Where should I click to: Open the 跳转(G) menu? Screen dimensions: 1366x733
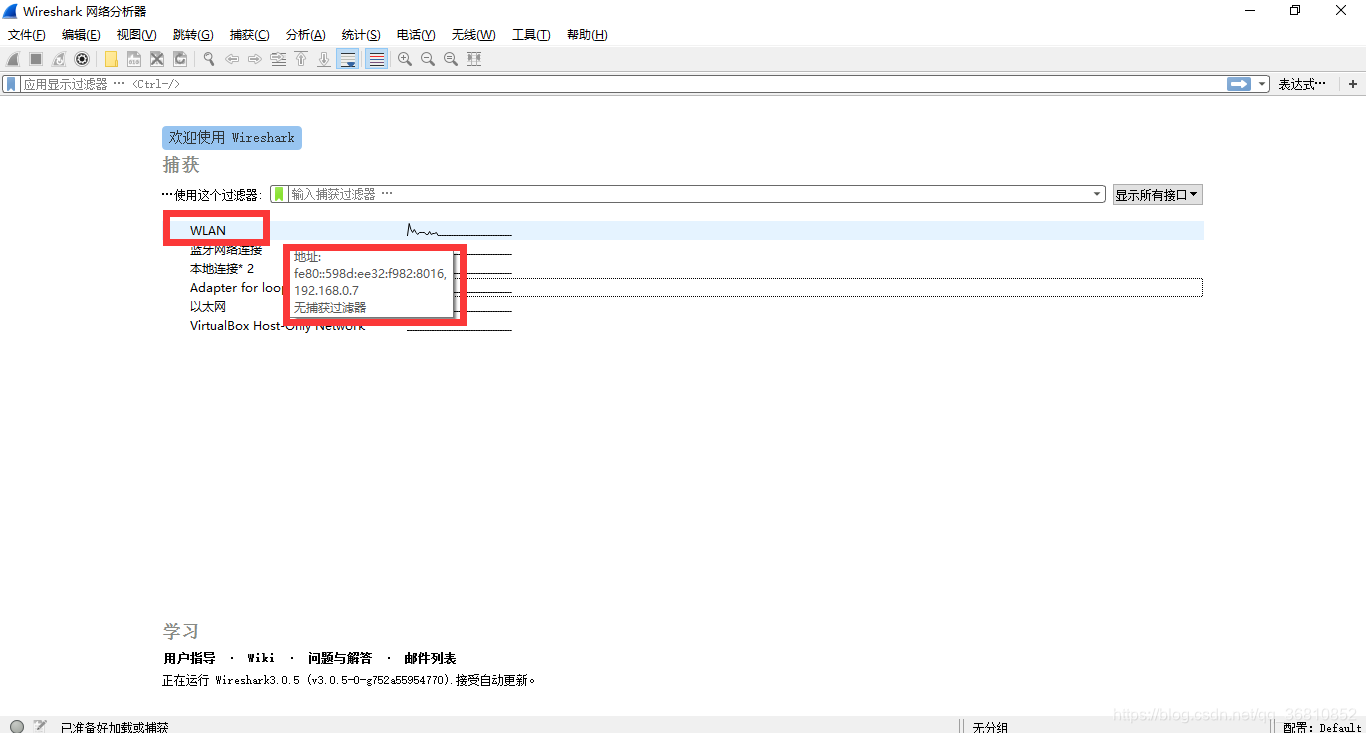point(193,35)
